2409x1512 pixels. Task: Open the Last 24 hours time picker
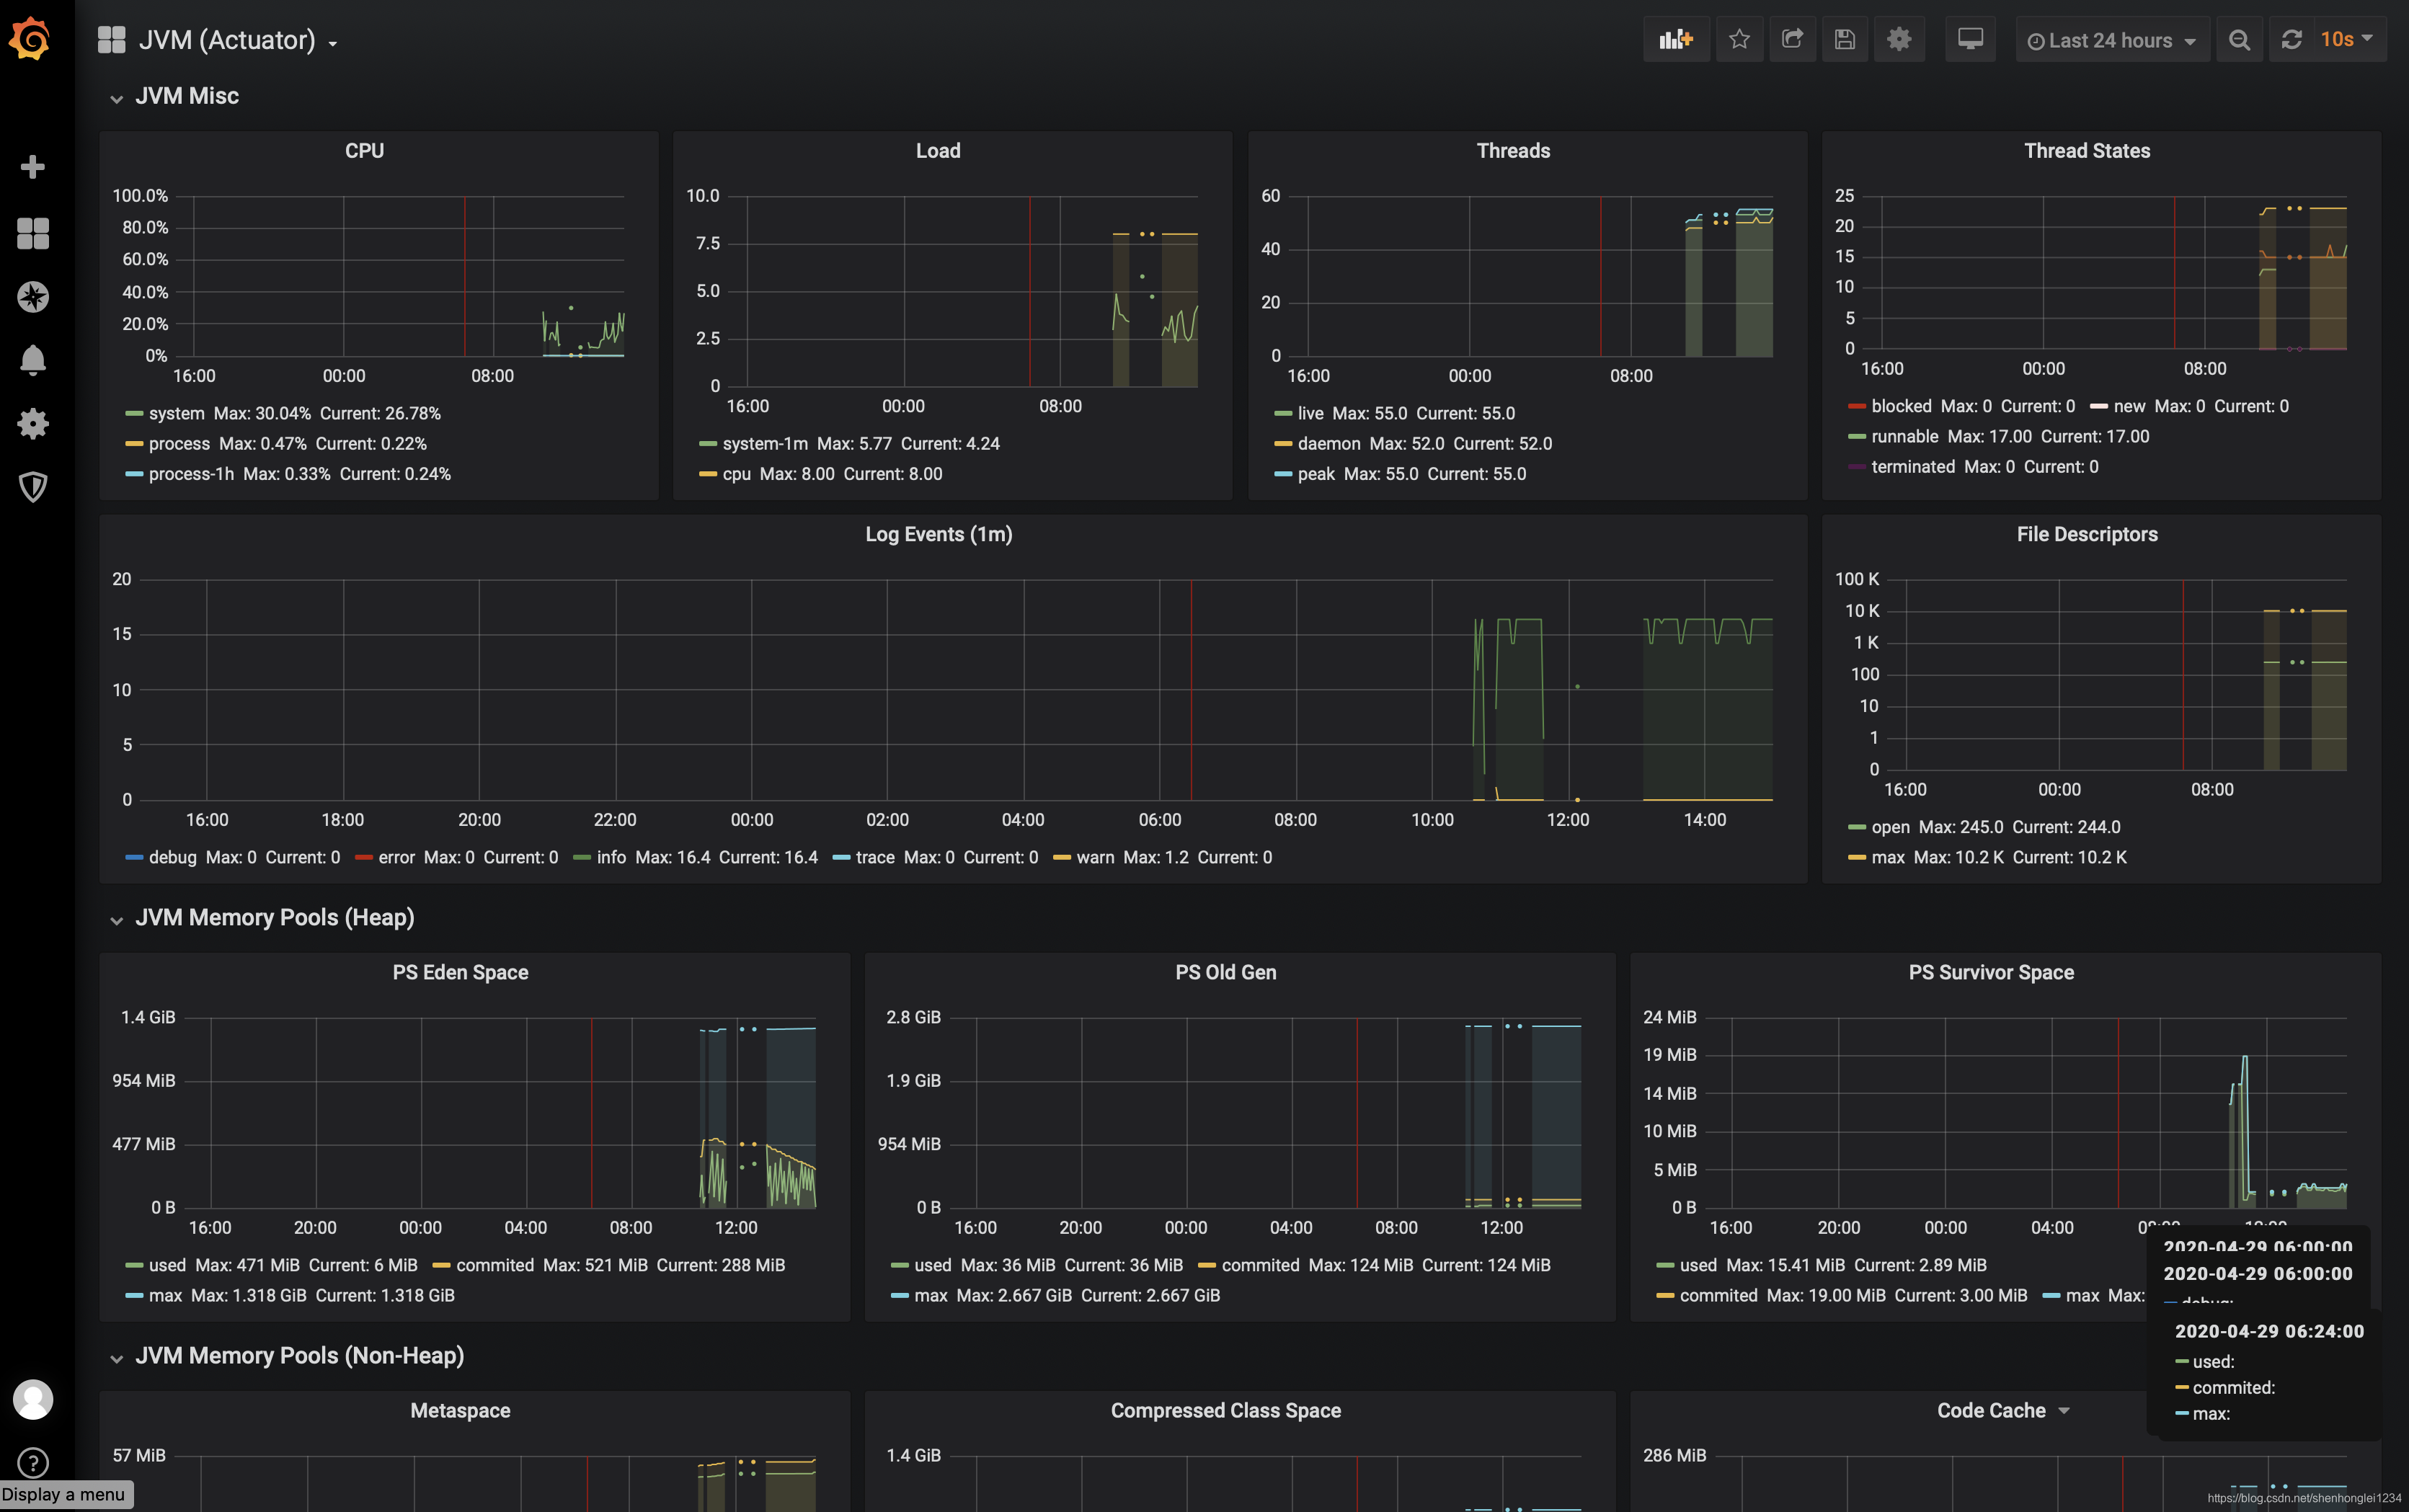(2111, 41)
